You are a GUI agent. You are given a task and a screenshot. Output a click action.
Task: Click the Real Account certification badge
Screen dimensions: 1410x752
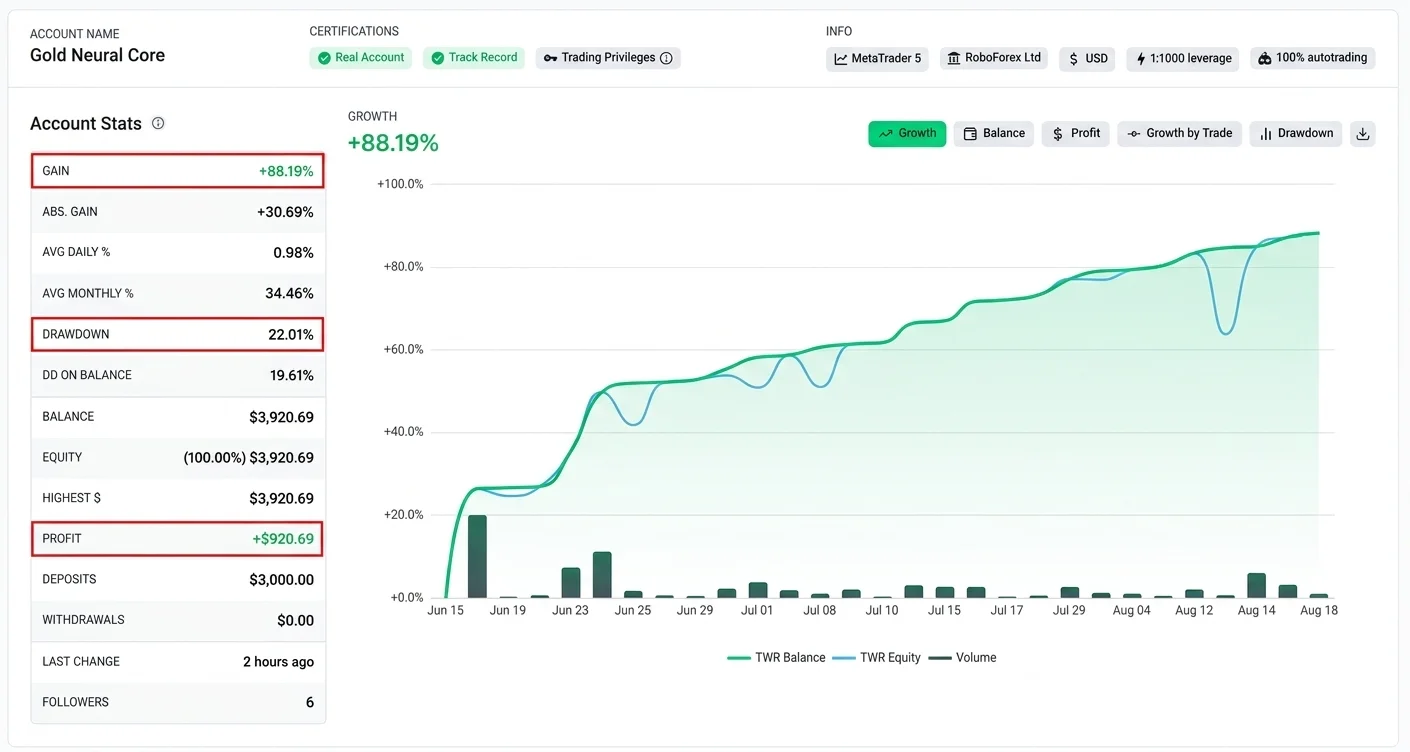pos(361,58)
